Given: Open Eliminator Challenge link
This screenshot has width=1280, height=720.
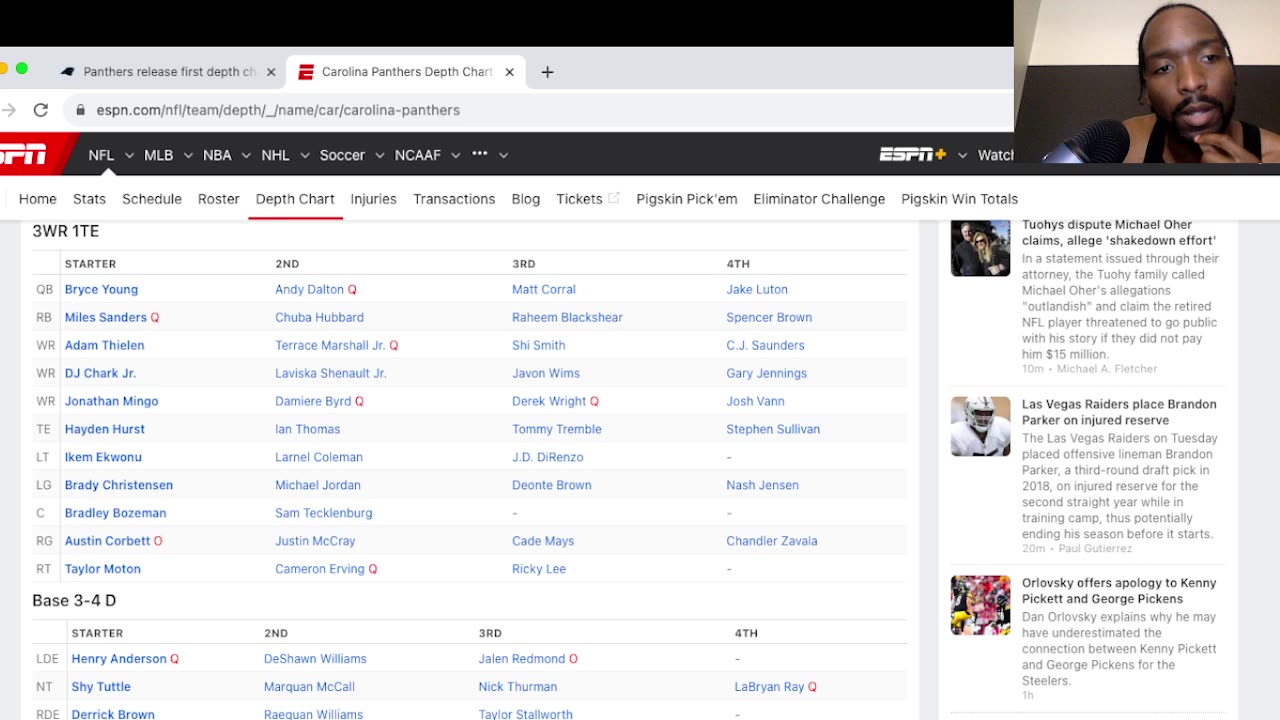Looking at the screenshot, I should point(819,199).
